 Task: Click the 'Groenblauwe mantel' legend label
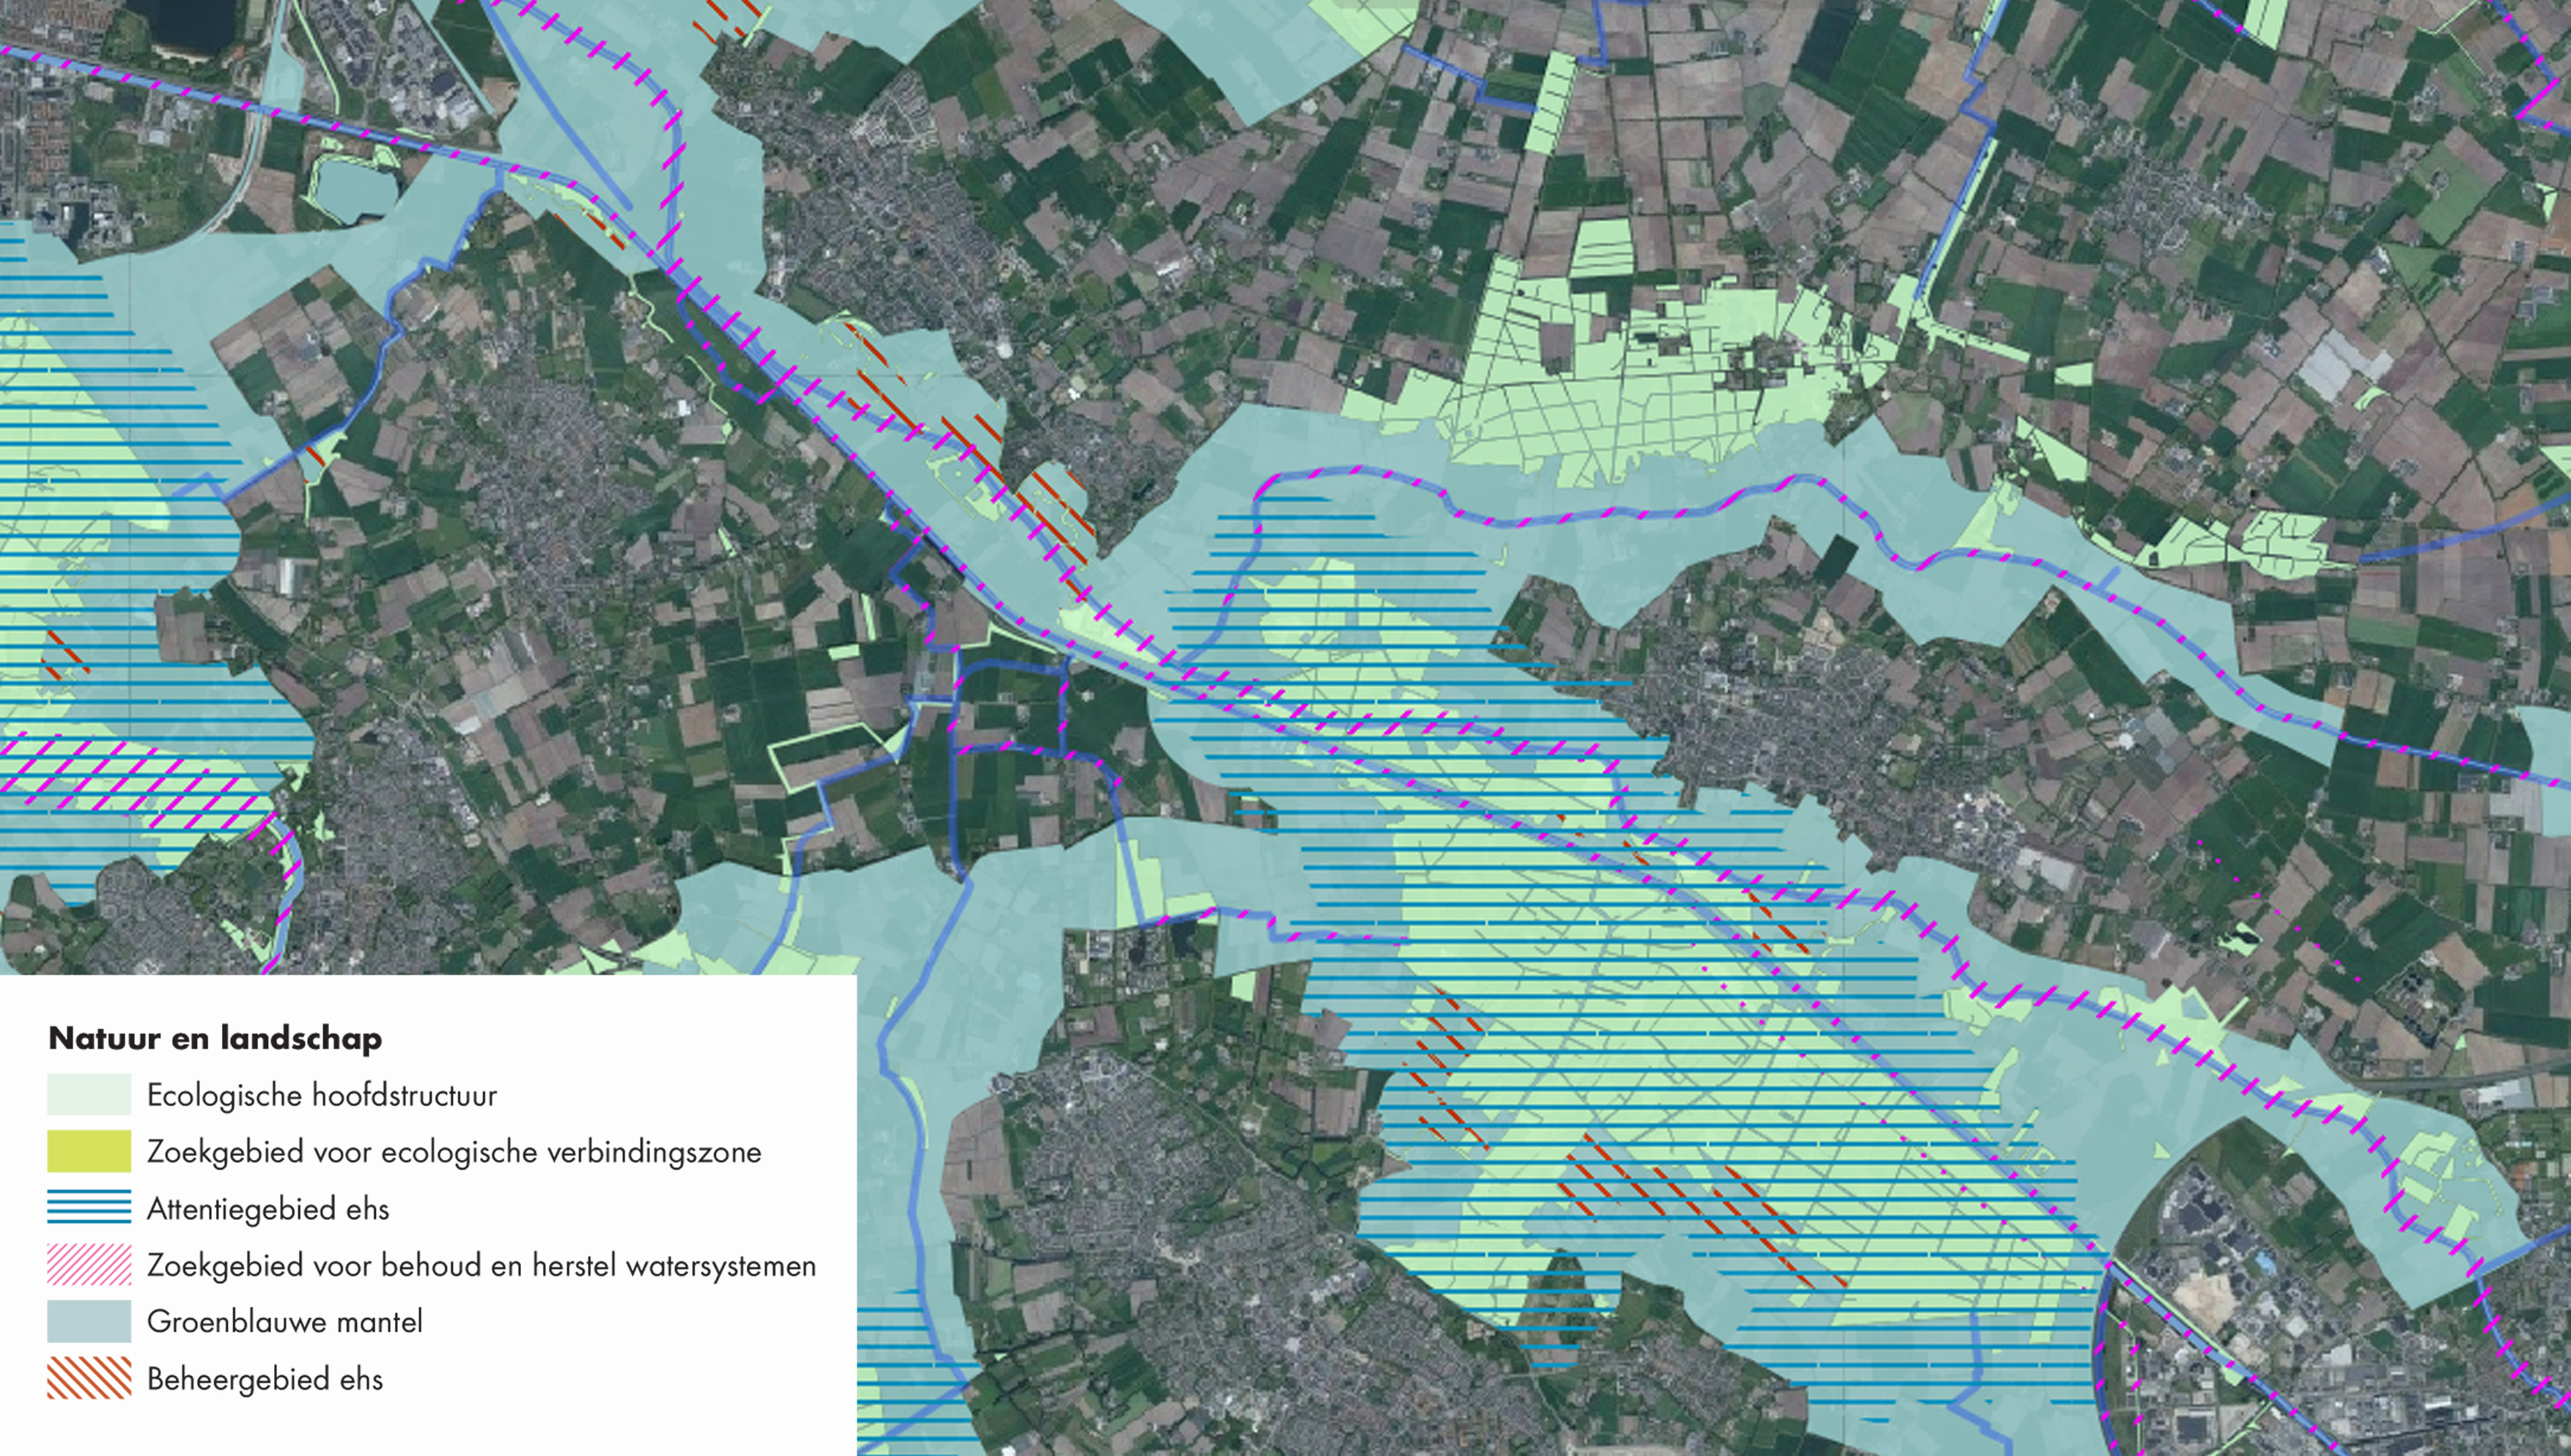(x=285, y=1322)
